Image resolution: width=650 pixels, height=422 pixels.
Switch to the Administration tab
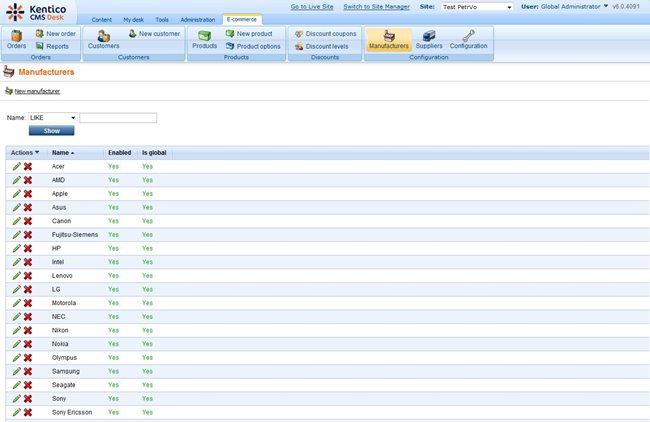click(198, 19)
